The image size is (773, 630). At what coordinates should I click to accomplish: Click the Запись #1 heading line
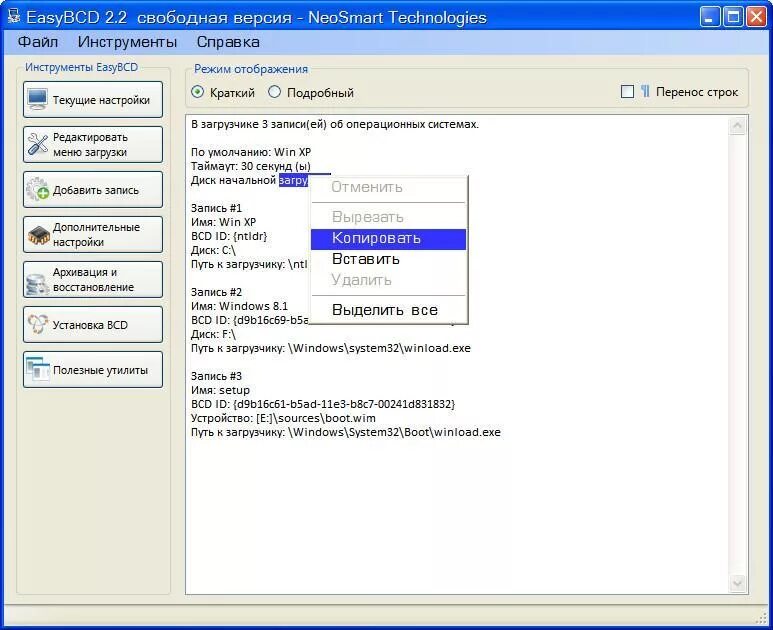click(x=216, y=208)
